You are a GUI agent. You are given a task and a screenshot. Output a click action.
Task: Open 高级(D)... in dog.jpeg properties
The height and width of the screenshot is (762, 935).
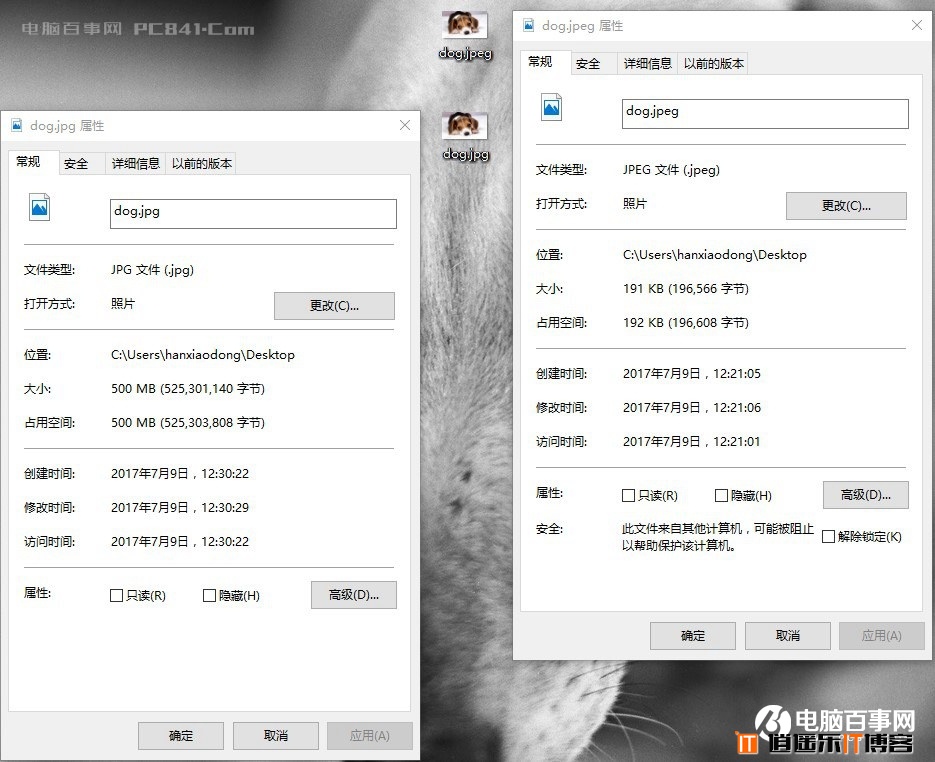point(866,495)
